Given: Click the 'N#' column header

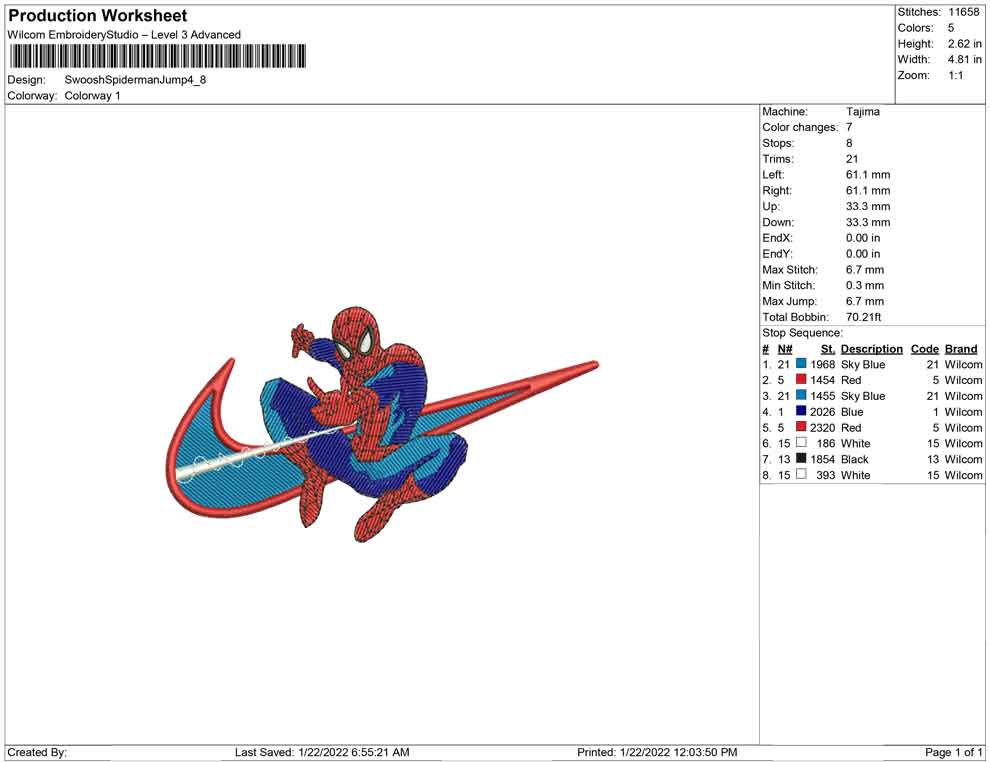Looking at the screenshot, I should pyautogui.click(x=785, y=348).
